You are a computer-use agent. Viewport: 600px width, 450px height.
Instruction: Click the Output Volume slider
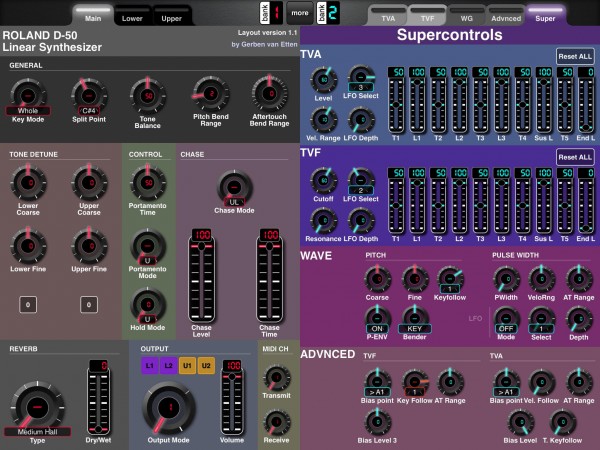point(232,397)
